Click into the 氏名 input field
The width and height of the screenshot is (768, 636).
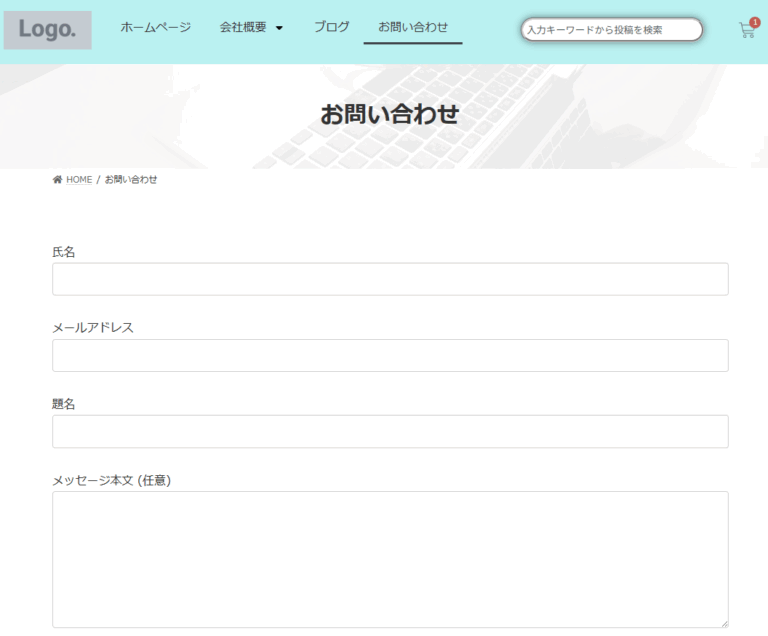390,279
